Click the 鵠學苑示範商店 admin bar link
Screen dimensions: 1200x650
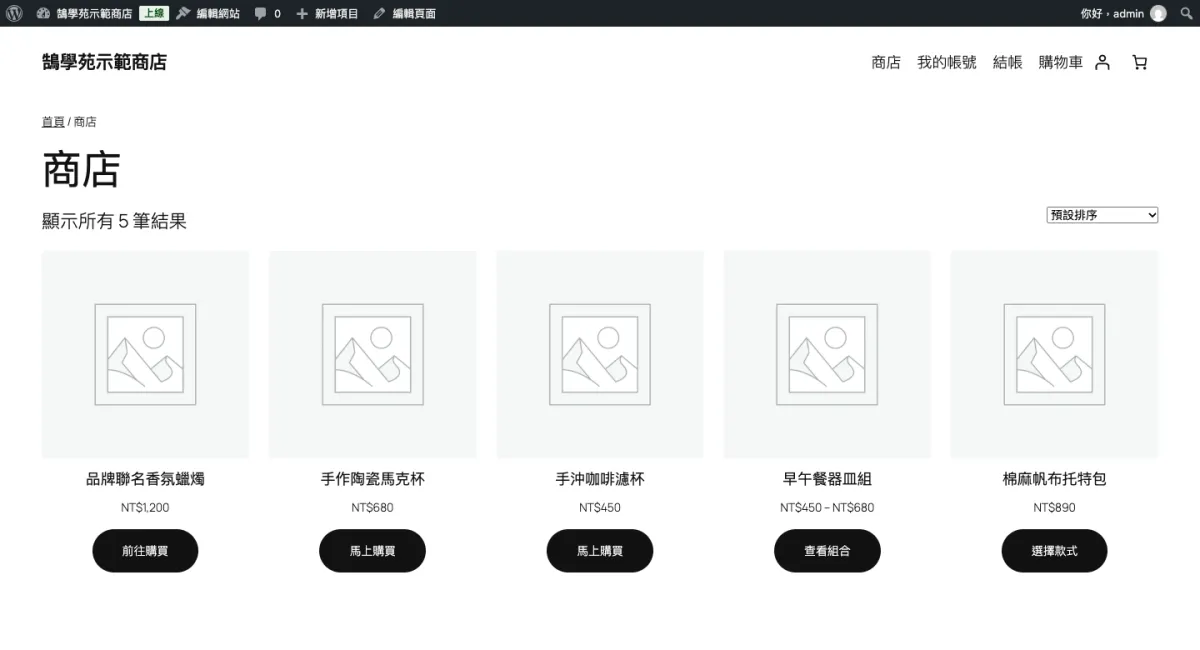coord(94,13)
